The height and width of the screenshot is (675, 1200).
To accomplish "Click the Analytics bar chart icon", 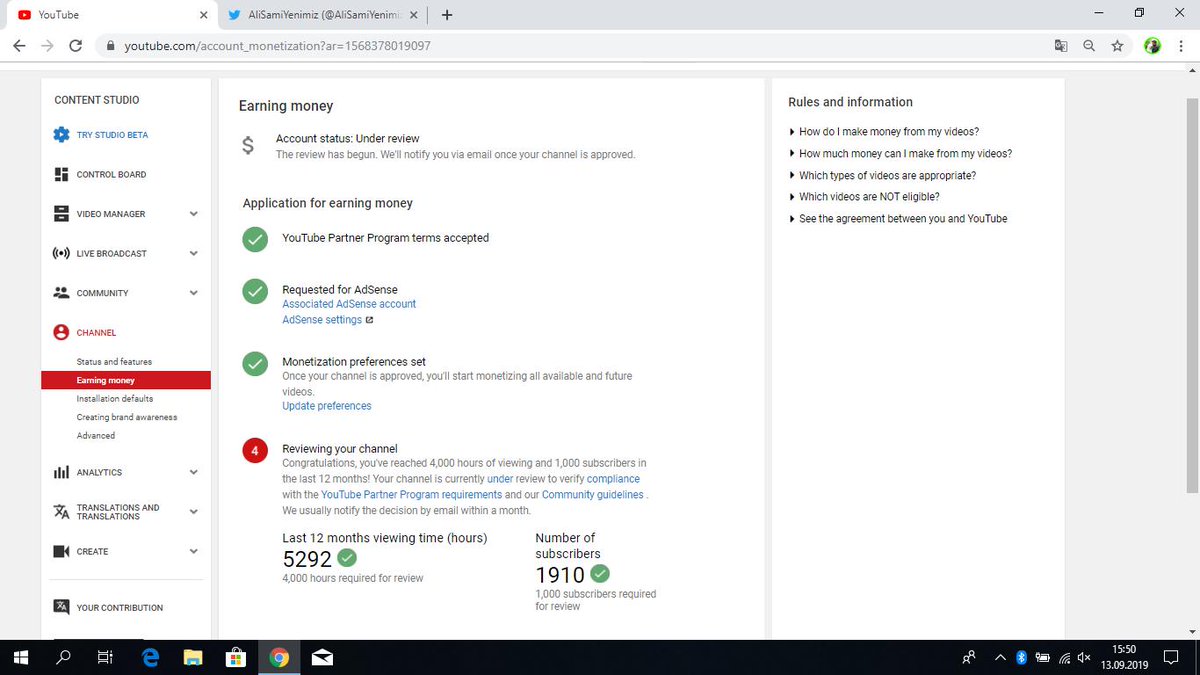I will pyautogui.click(x=61, y=472).
